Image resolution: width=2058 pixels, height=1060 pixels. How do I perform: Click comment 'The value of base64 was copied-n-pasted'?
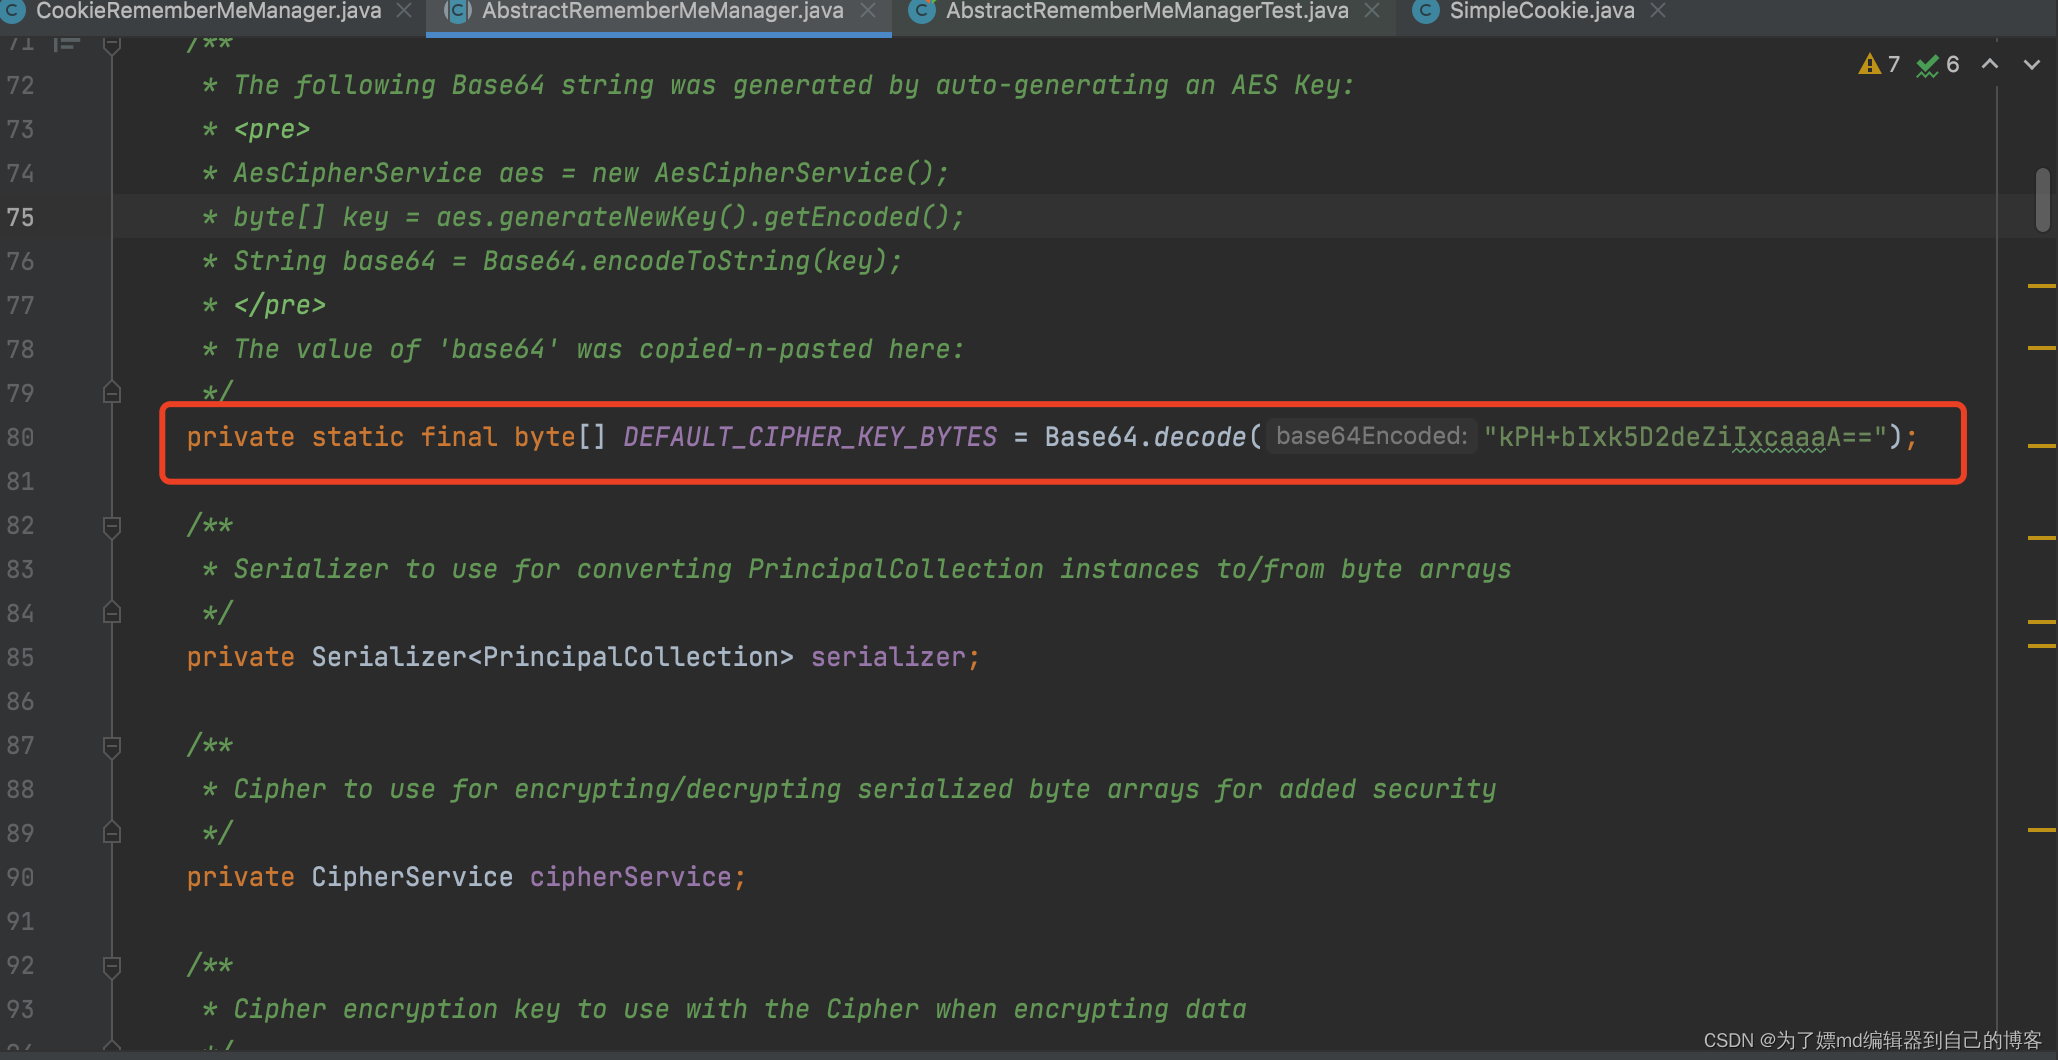point(598,349)
